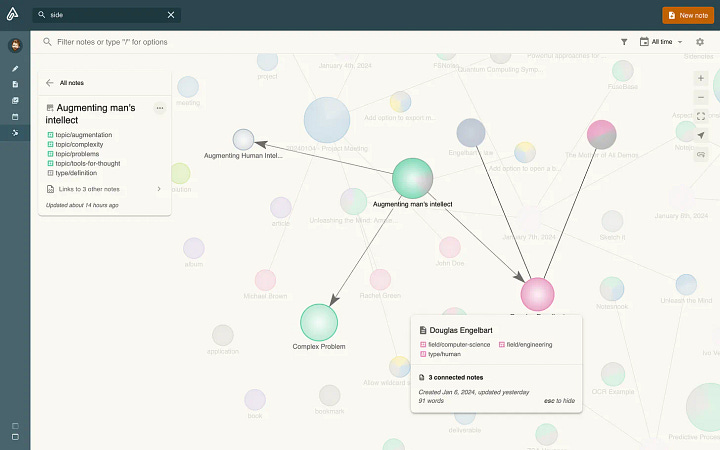Select the 'Sketch it' graph node
Viewport: 720px width, 450px height.
coord(613,221)
